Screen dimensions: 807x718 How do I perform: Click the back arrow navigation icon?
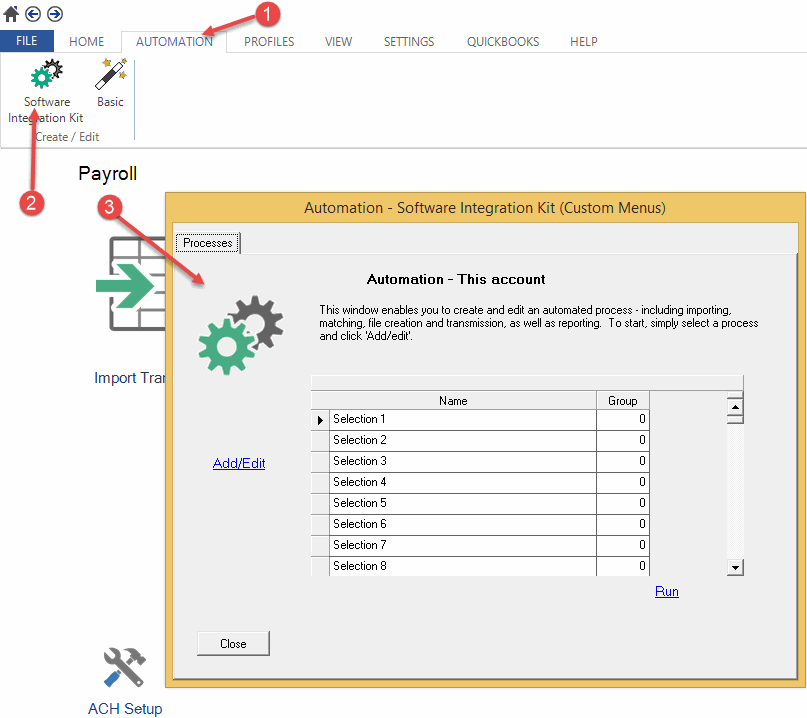33,14
